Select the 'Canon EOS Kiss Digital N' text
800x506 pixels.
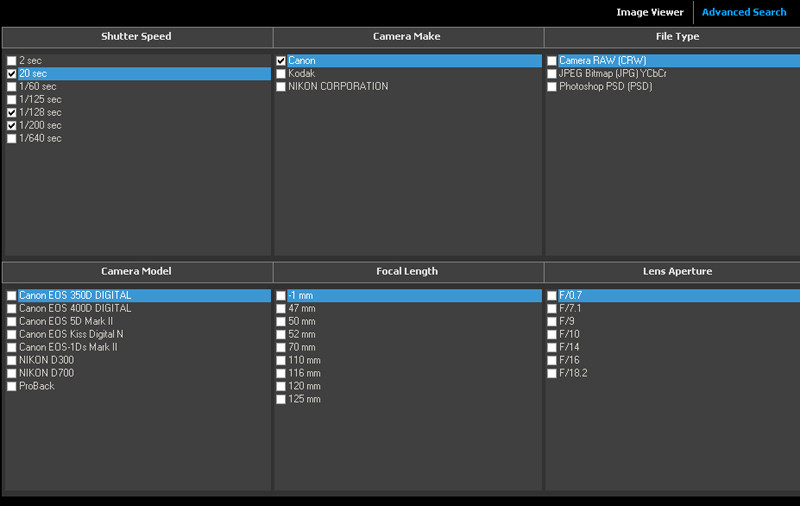(71, 335)
